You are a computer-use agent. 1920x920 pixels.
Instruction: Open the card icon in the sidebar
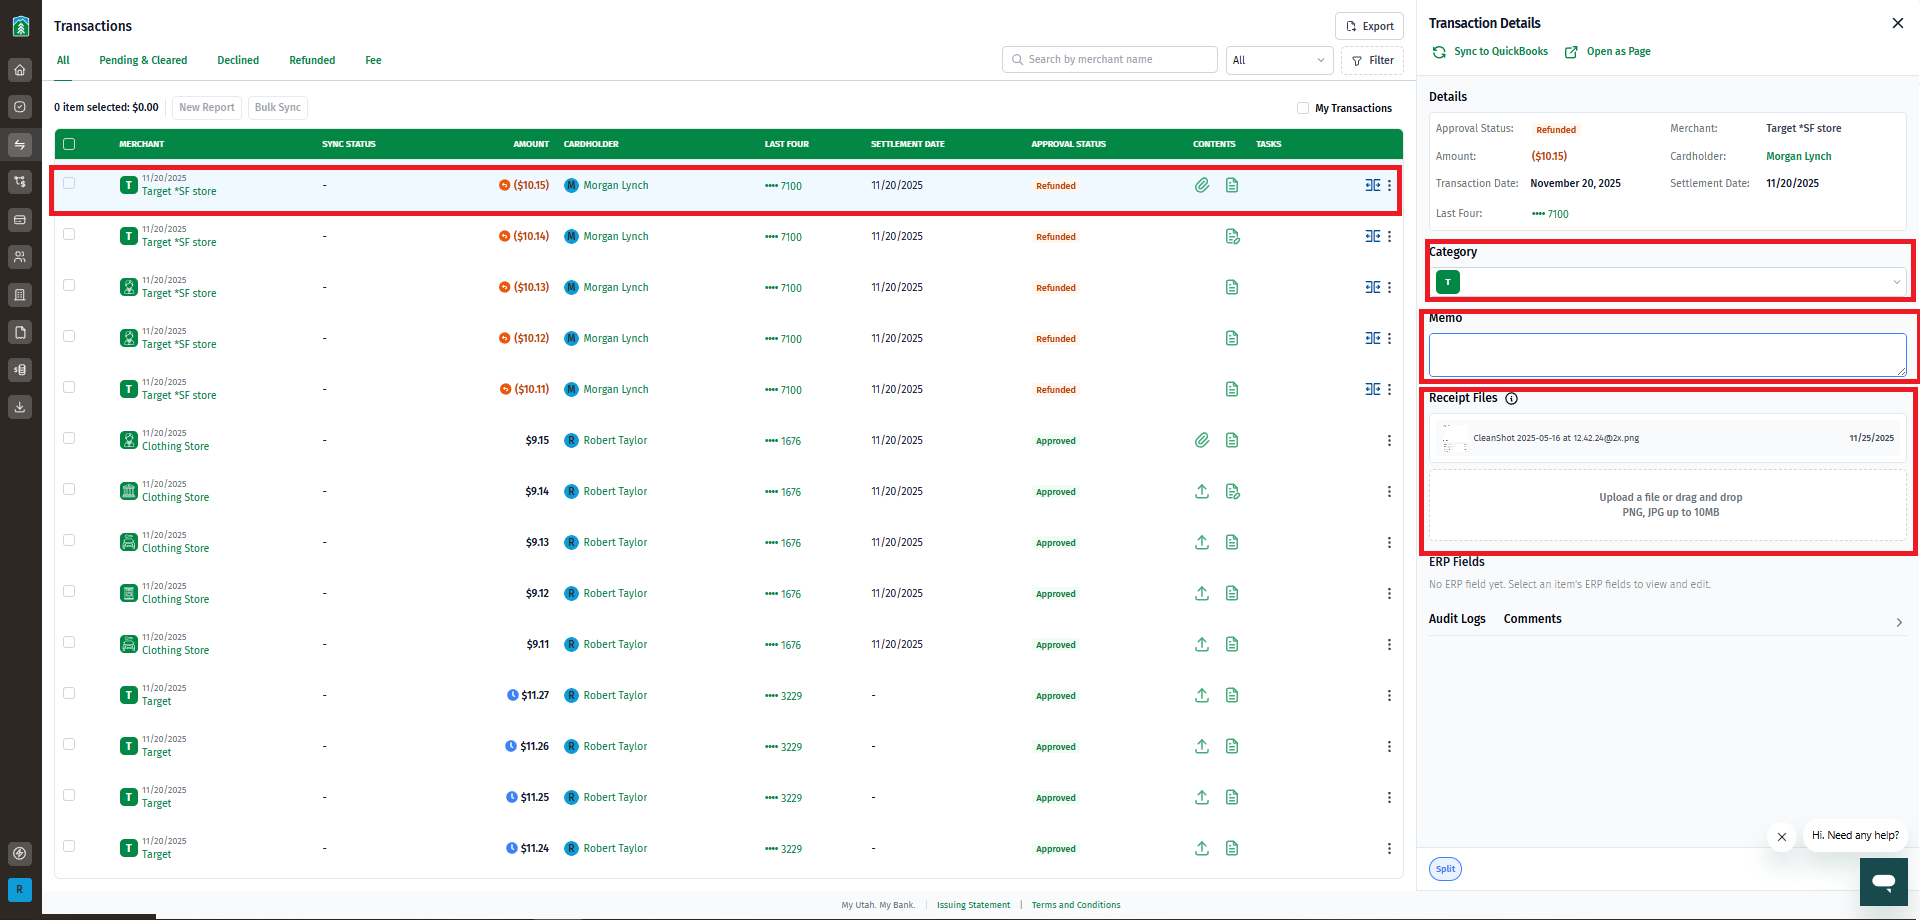click(x=20, y=220)
